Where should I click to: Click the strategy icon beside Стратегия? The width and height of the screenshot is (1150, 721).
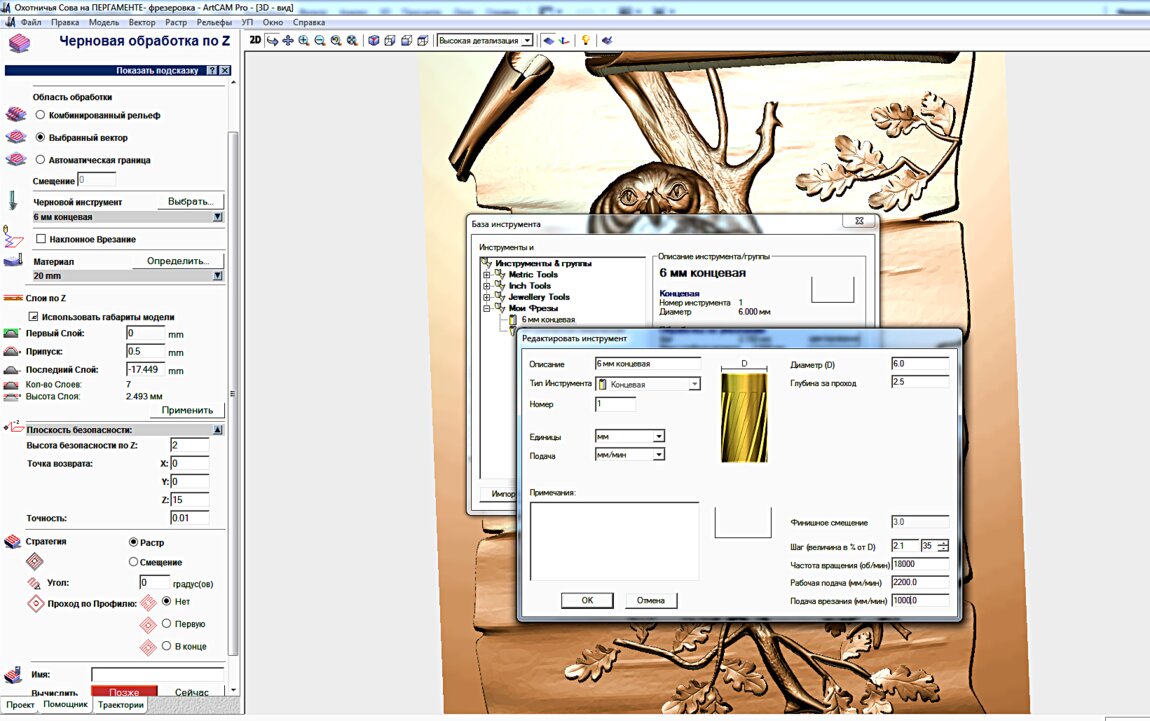(x=12, y=541)
